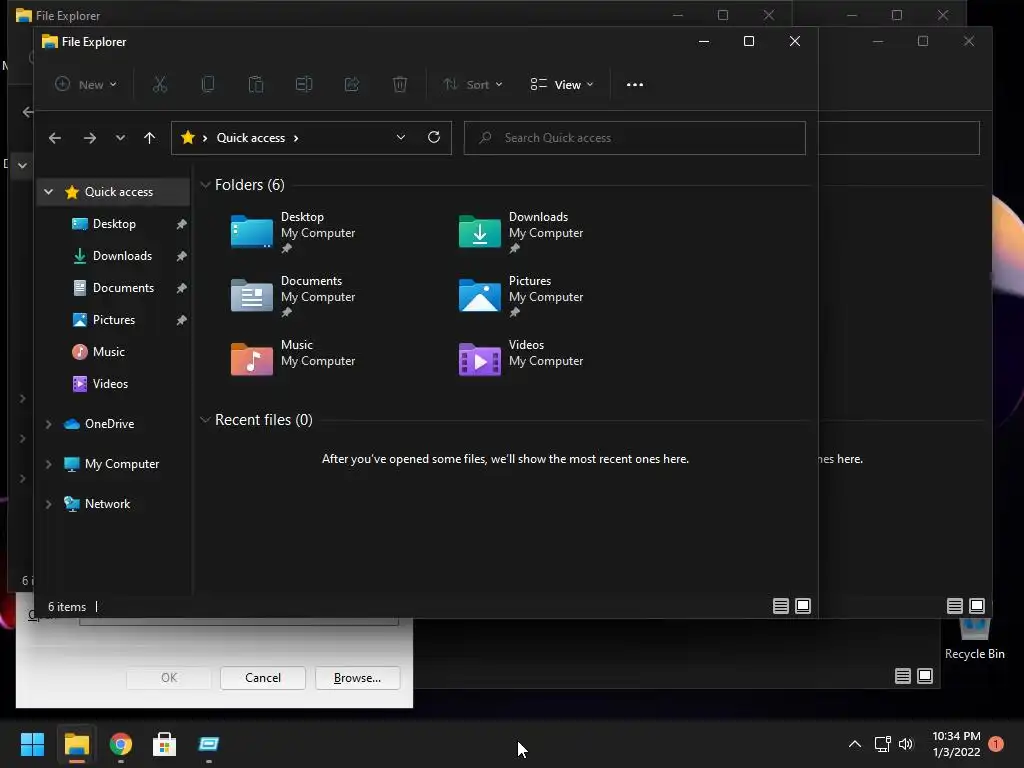This screenshot has height=768, width=1024.
Task: Select the Downloads folder icon
Action: tap(479, 231)
